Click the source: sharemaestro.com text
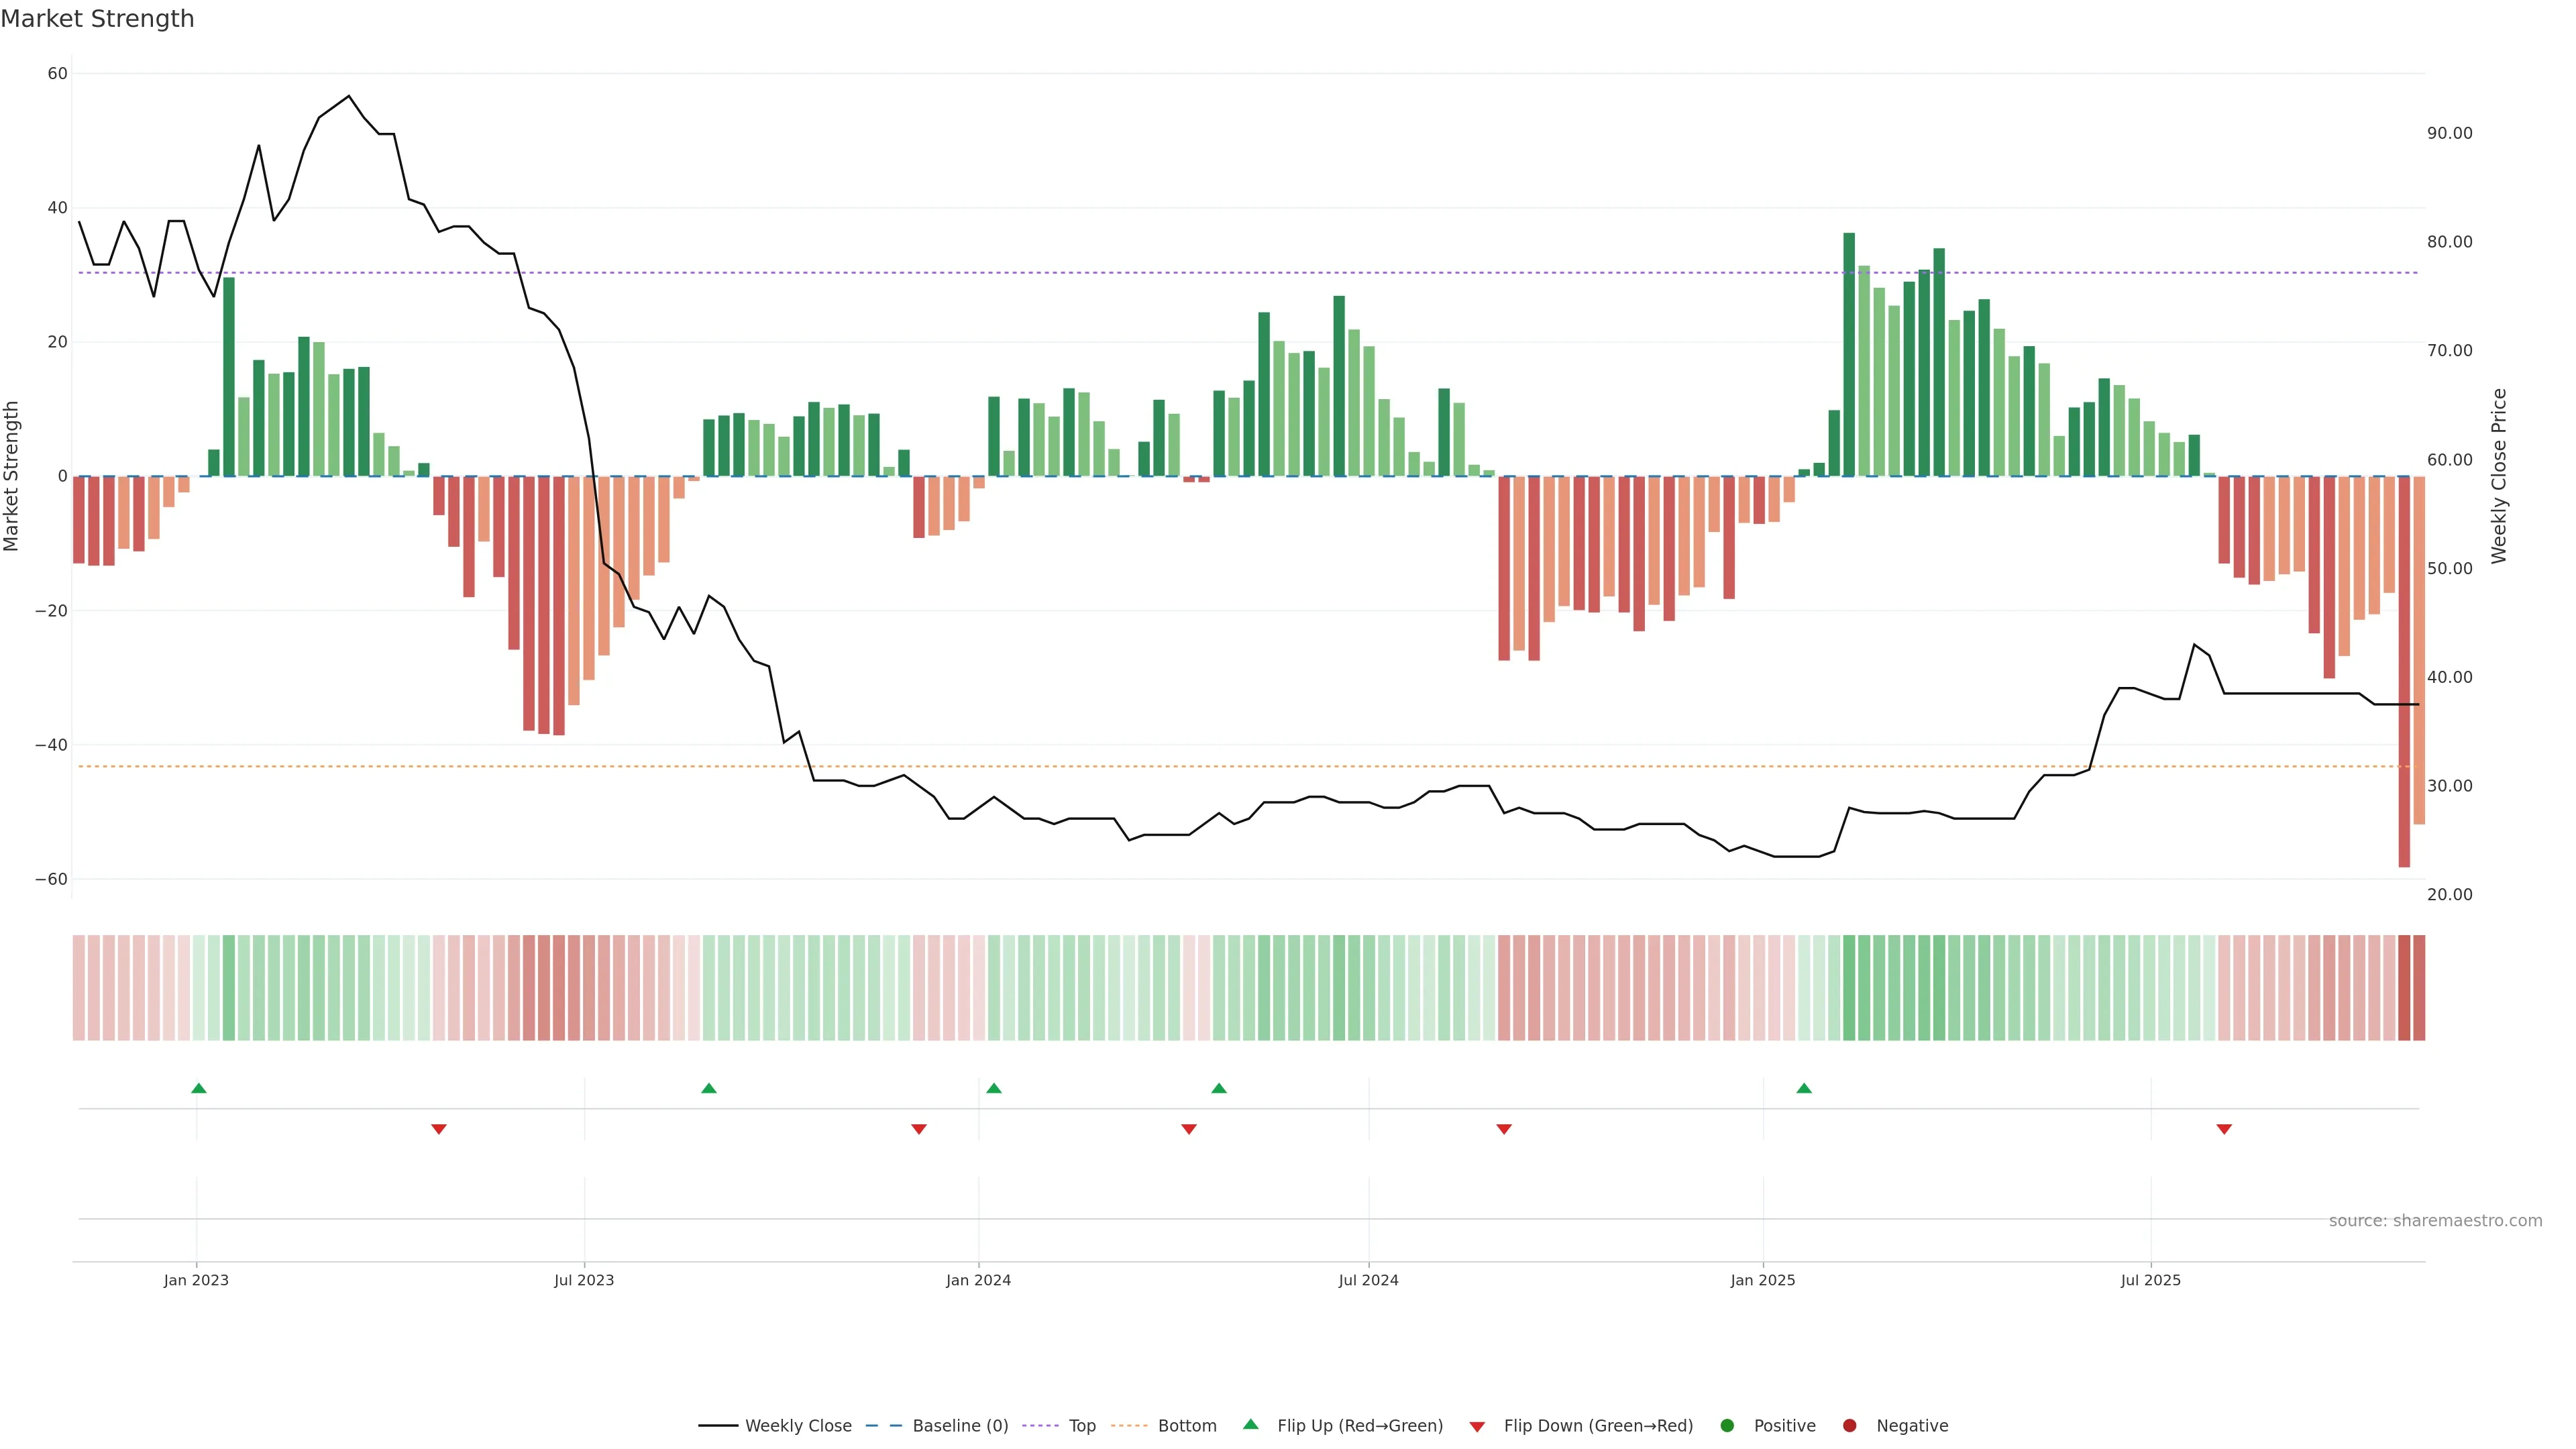2576x1449 pixels. coord(2435,1221)
